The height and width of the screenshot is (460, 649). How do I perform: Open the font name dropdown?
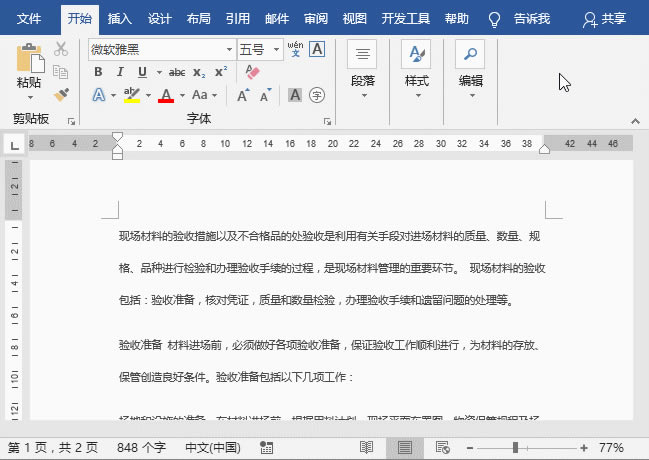229,50
